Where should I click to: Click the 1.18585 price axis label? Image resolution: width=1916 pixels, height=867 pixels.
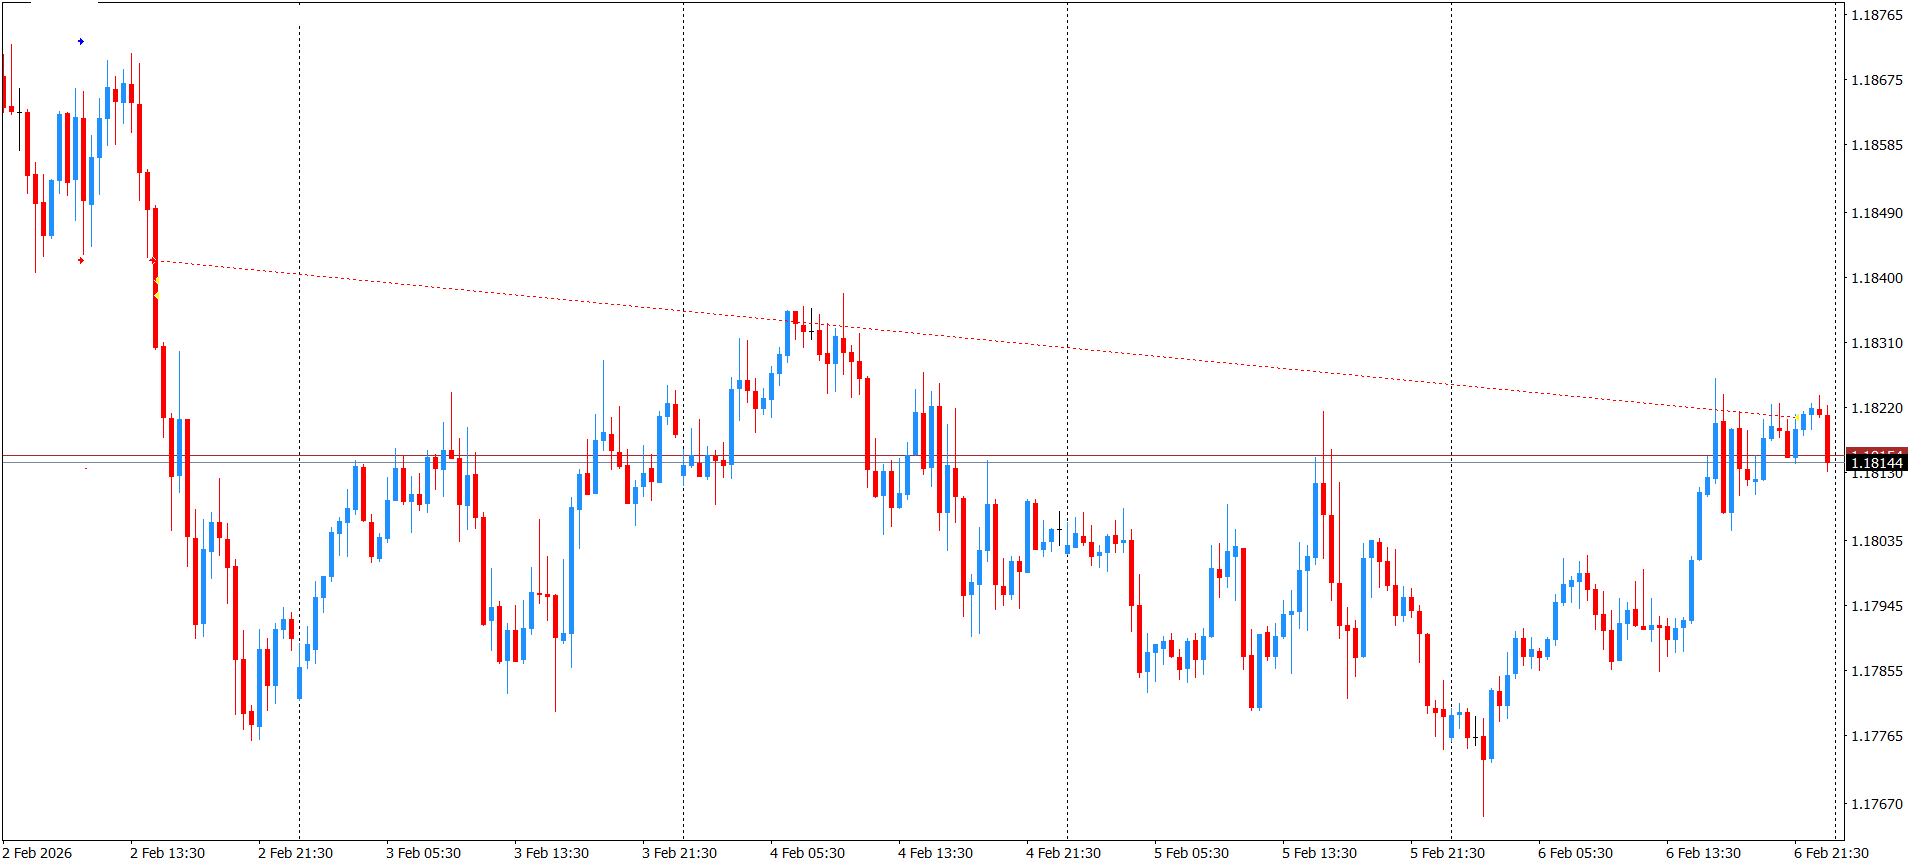click(x=1877, y=145)
